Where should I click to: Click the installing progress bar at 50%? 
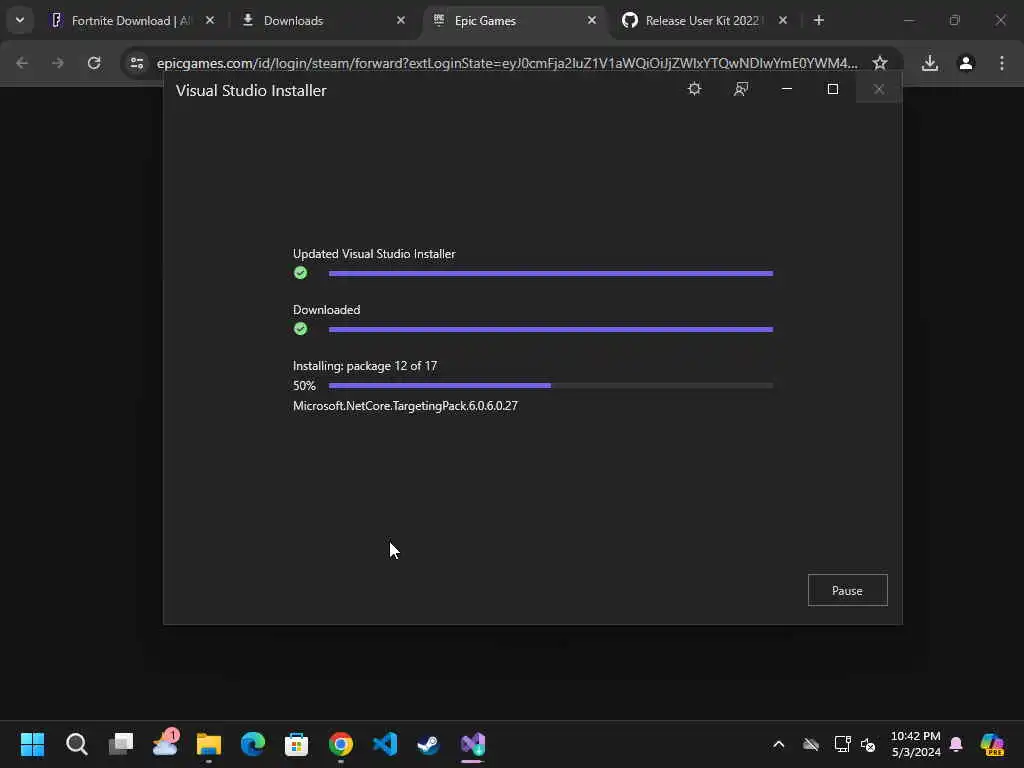pos(551,385)
